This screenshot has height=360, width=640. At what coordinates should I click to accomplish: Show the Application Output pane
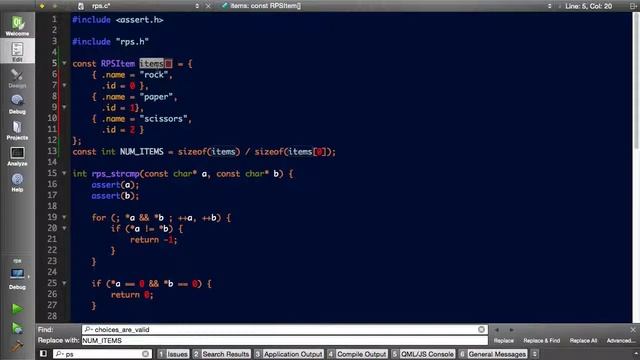tap(289, 354)
